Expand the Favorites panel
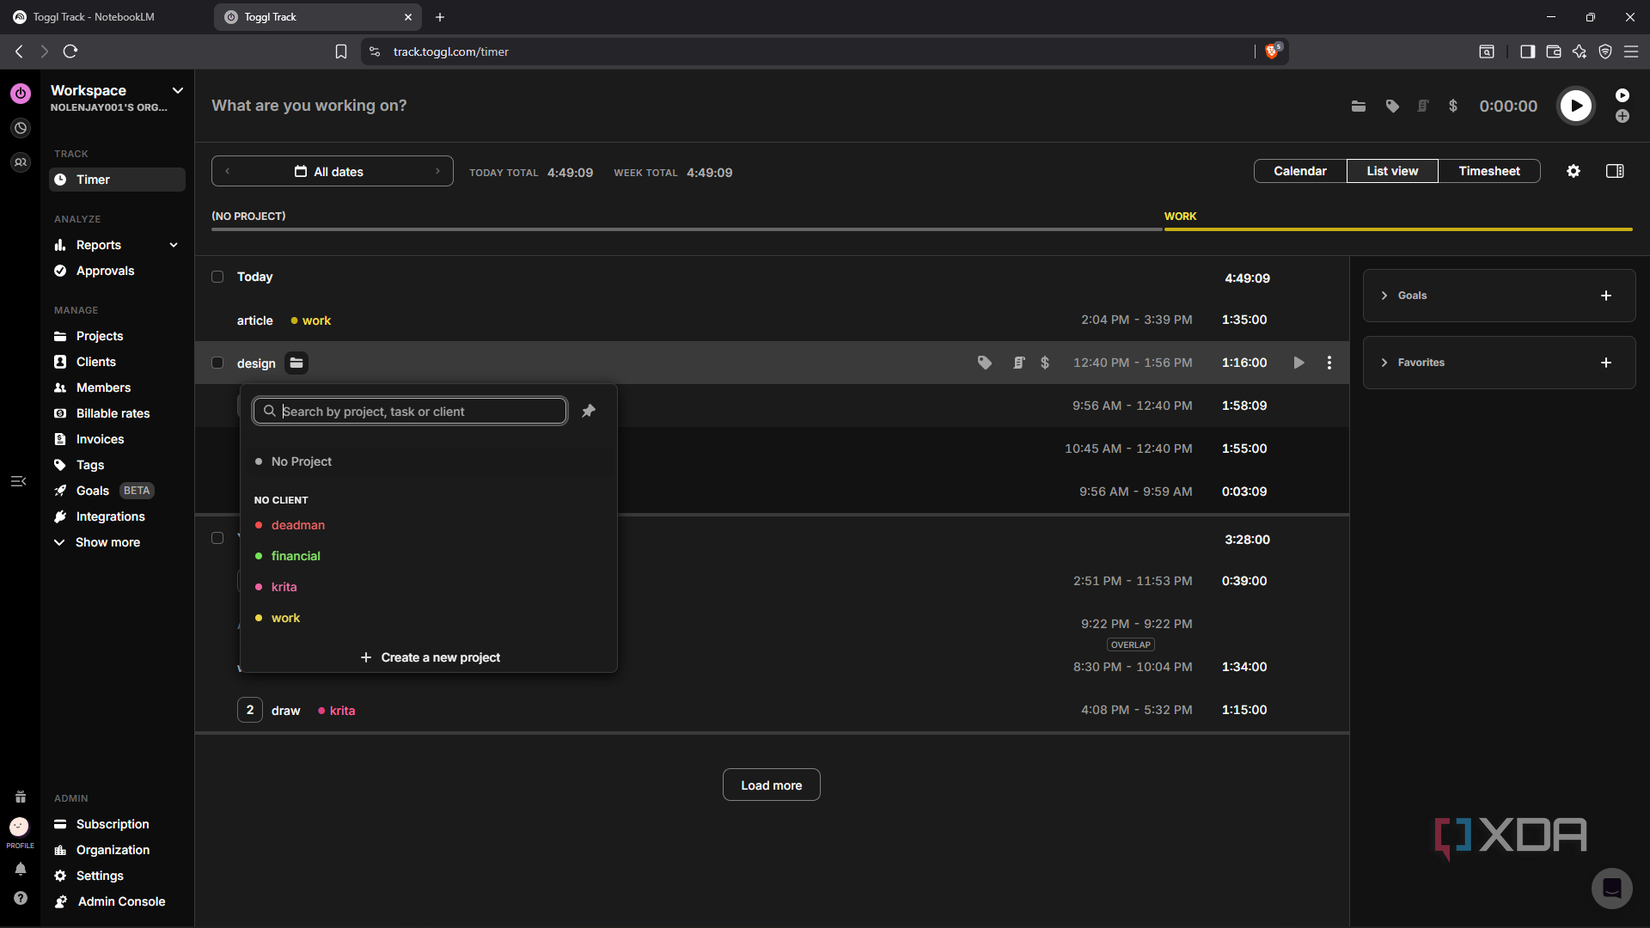 click(x=1384, y=363)
